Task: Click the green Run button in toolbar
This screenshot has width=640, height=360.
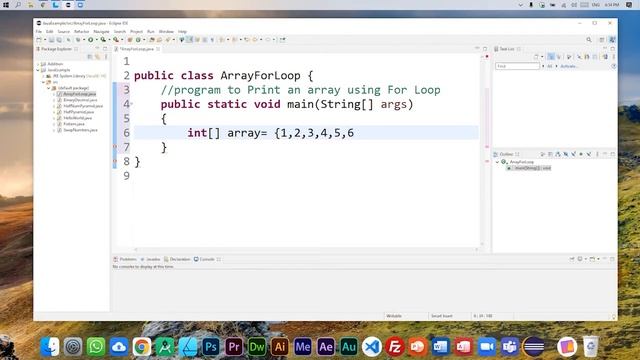Action: (x=91, y=40)
